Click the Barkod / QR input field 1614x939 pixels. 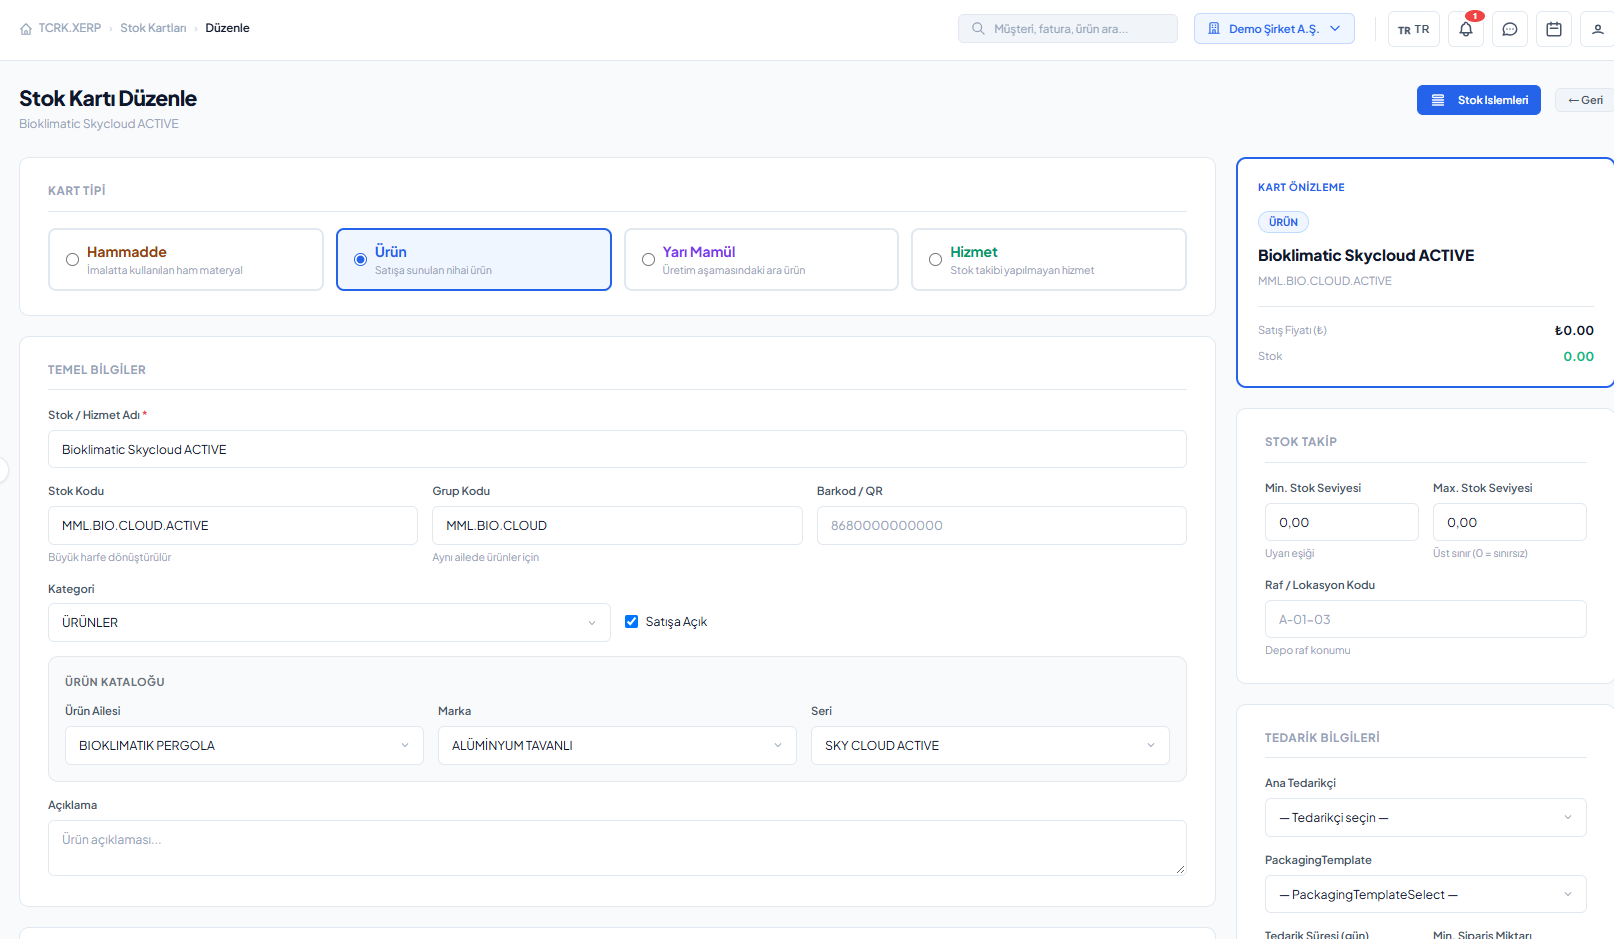tap(1002, 525)
